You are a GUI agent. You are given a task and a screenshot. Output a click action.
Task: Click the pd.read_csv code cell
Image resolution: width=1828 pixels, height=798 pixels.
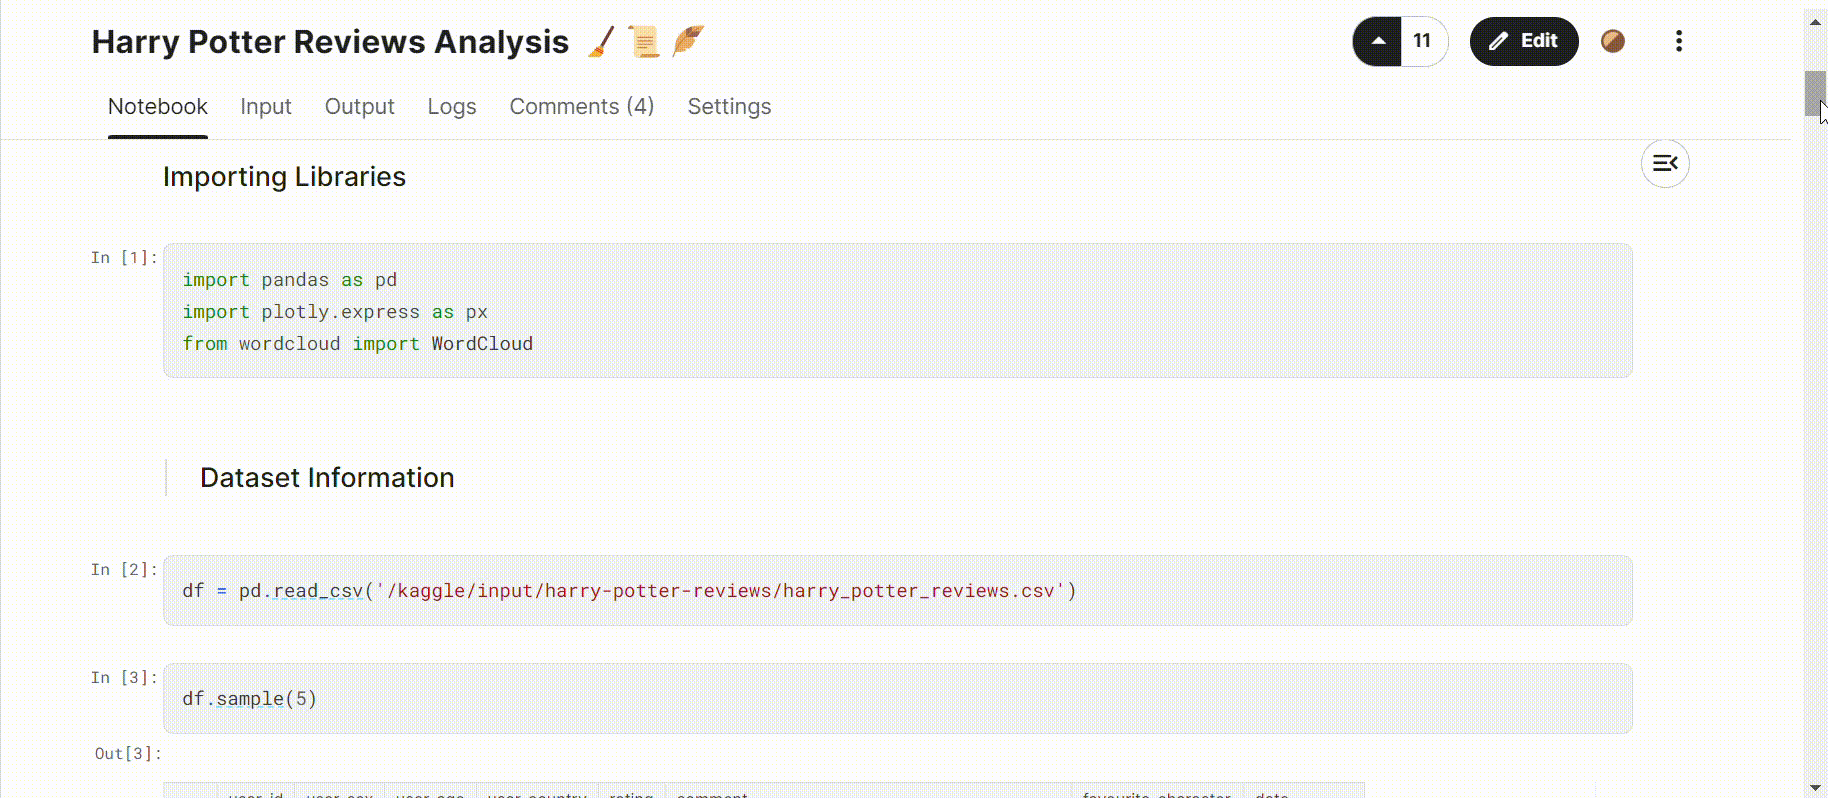coord(897,591)
